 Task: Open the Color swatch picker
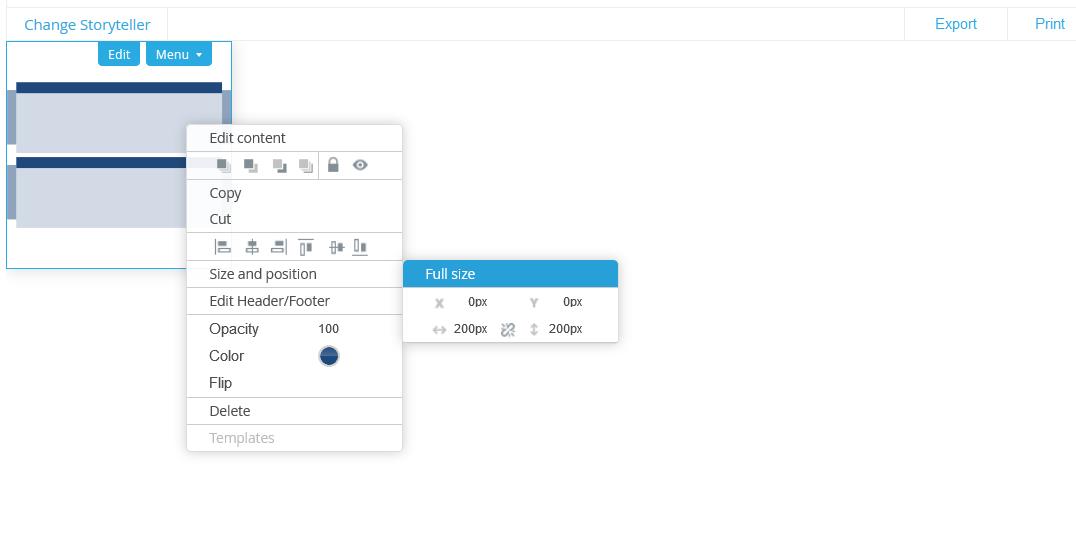(329, 356)
